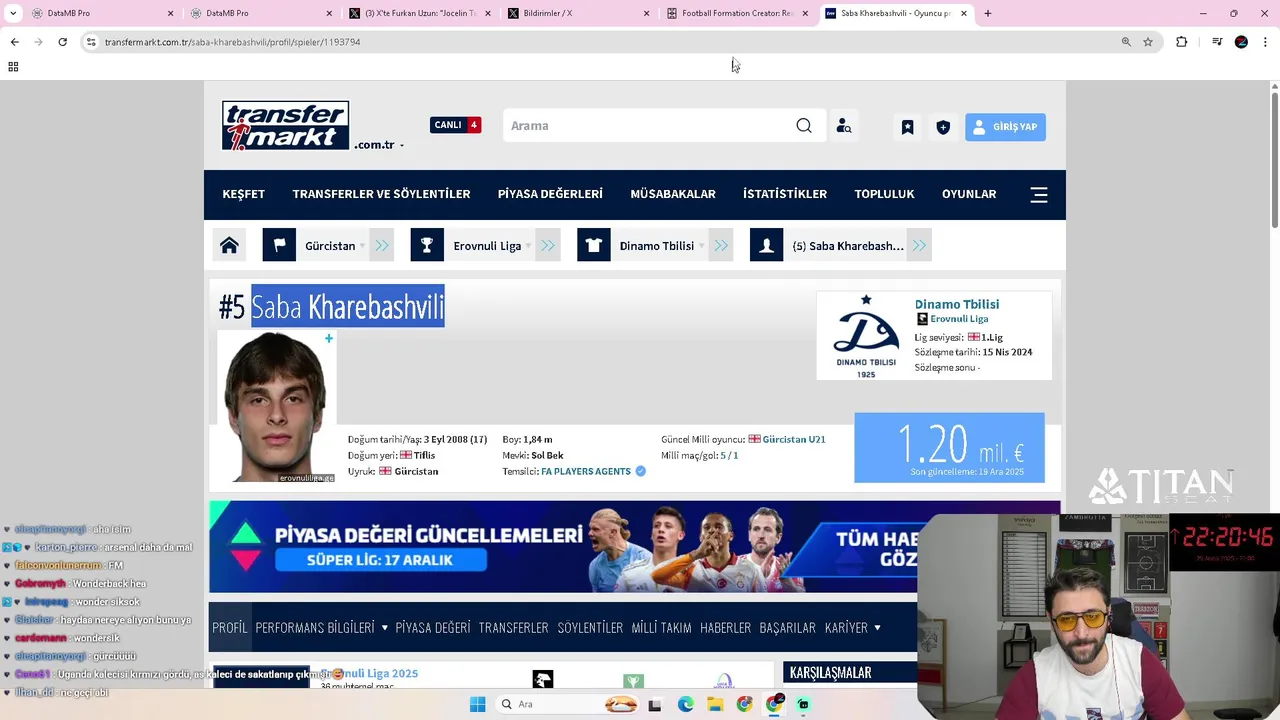The height and width of the screenshot is (720, 1280).
Task: Click GİRİŞ YAP login button
Action: click(x=1005, y=127)
